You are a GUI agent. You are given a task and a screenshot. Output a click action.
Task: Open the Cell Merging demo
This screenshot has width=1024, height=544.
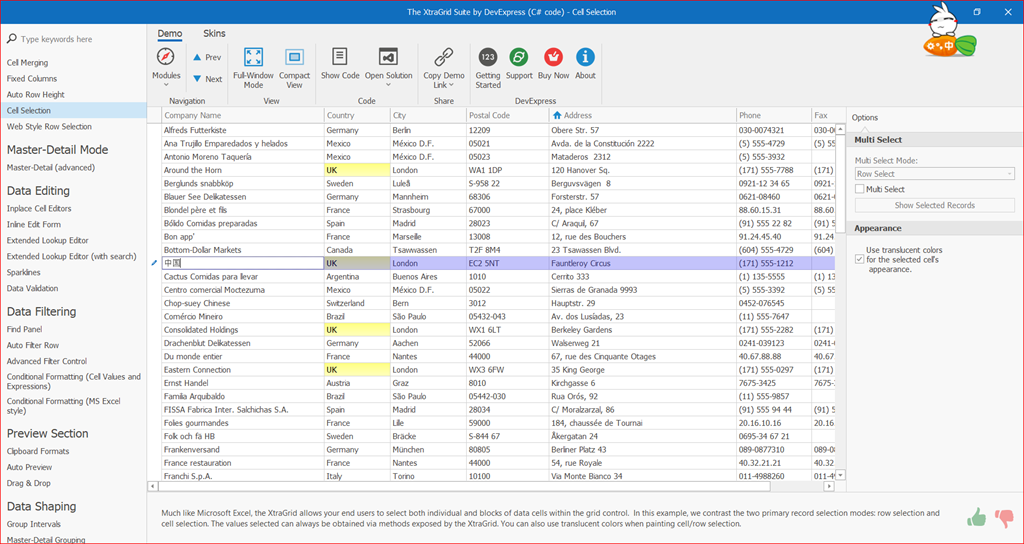27,63
